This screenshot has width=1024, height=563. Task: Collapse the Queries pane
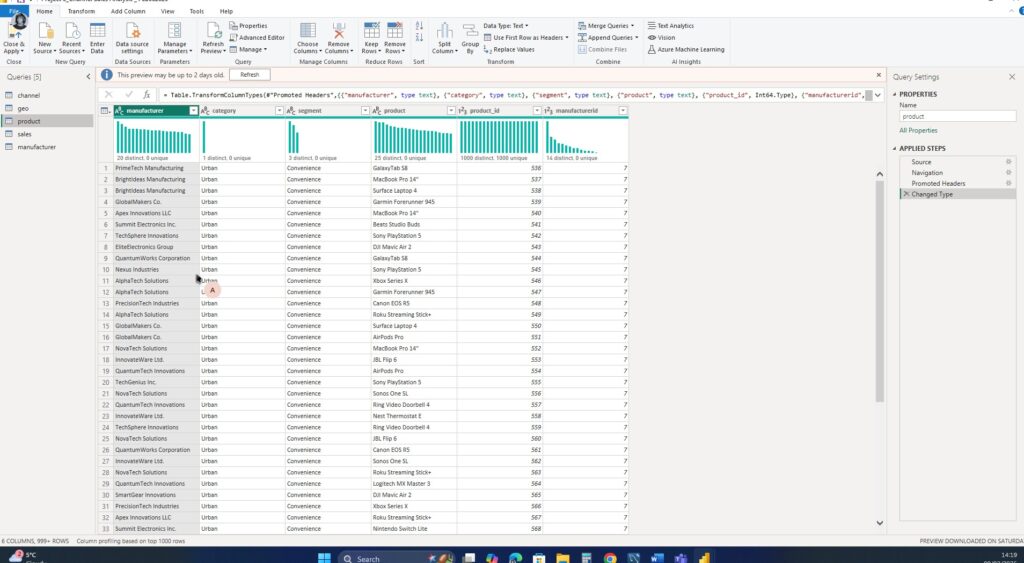(x=88, y=77)
